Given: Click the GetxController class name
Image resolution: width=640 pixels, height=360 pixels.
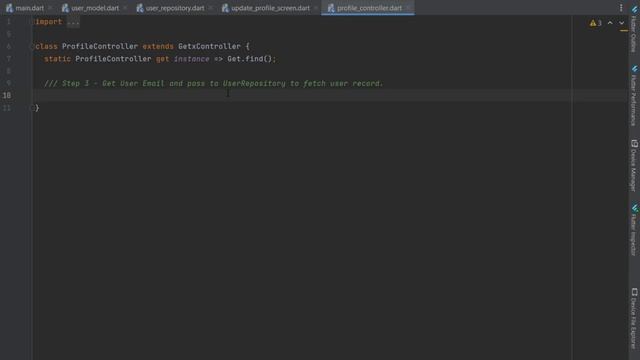Looking at the screenshot, I should tap(209, 47).
